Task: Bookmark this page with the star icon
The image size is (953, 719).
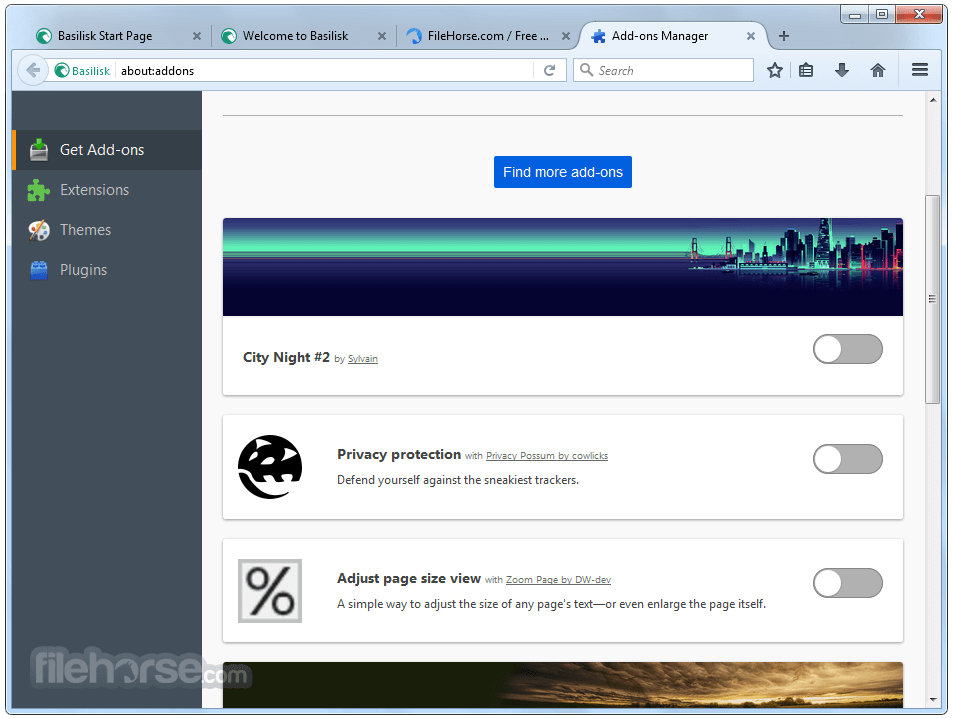Action: 774,71
